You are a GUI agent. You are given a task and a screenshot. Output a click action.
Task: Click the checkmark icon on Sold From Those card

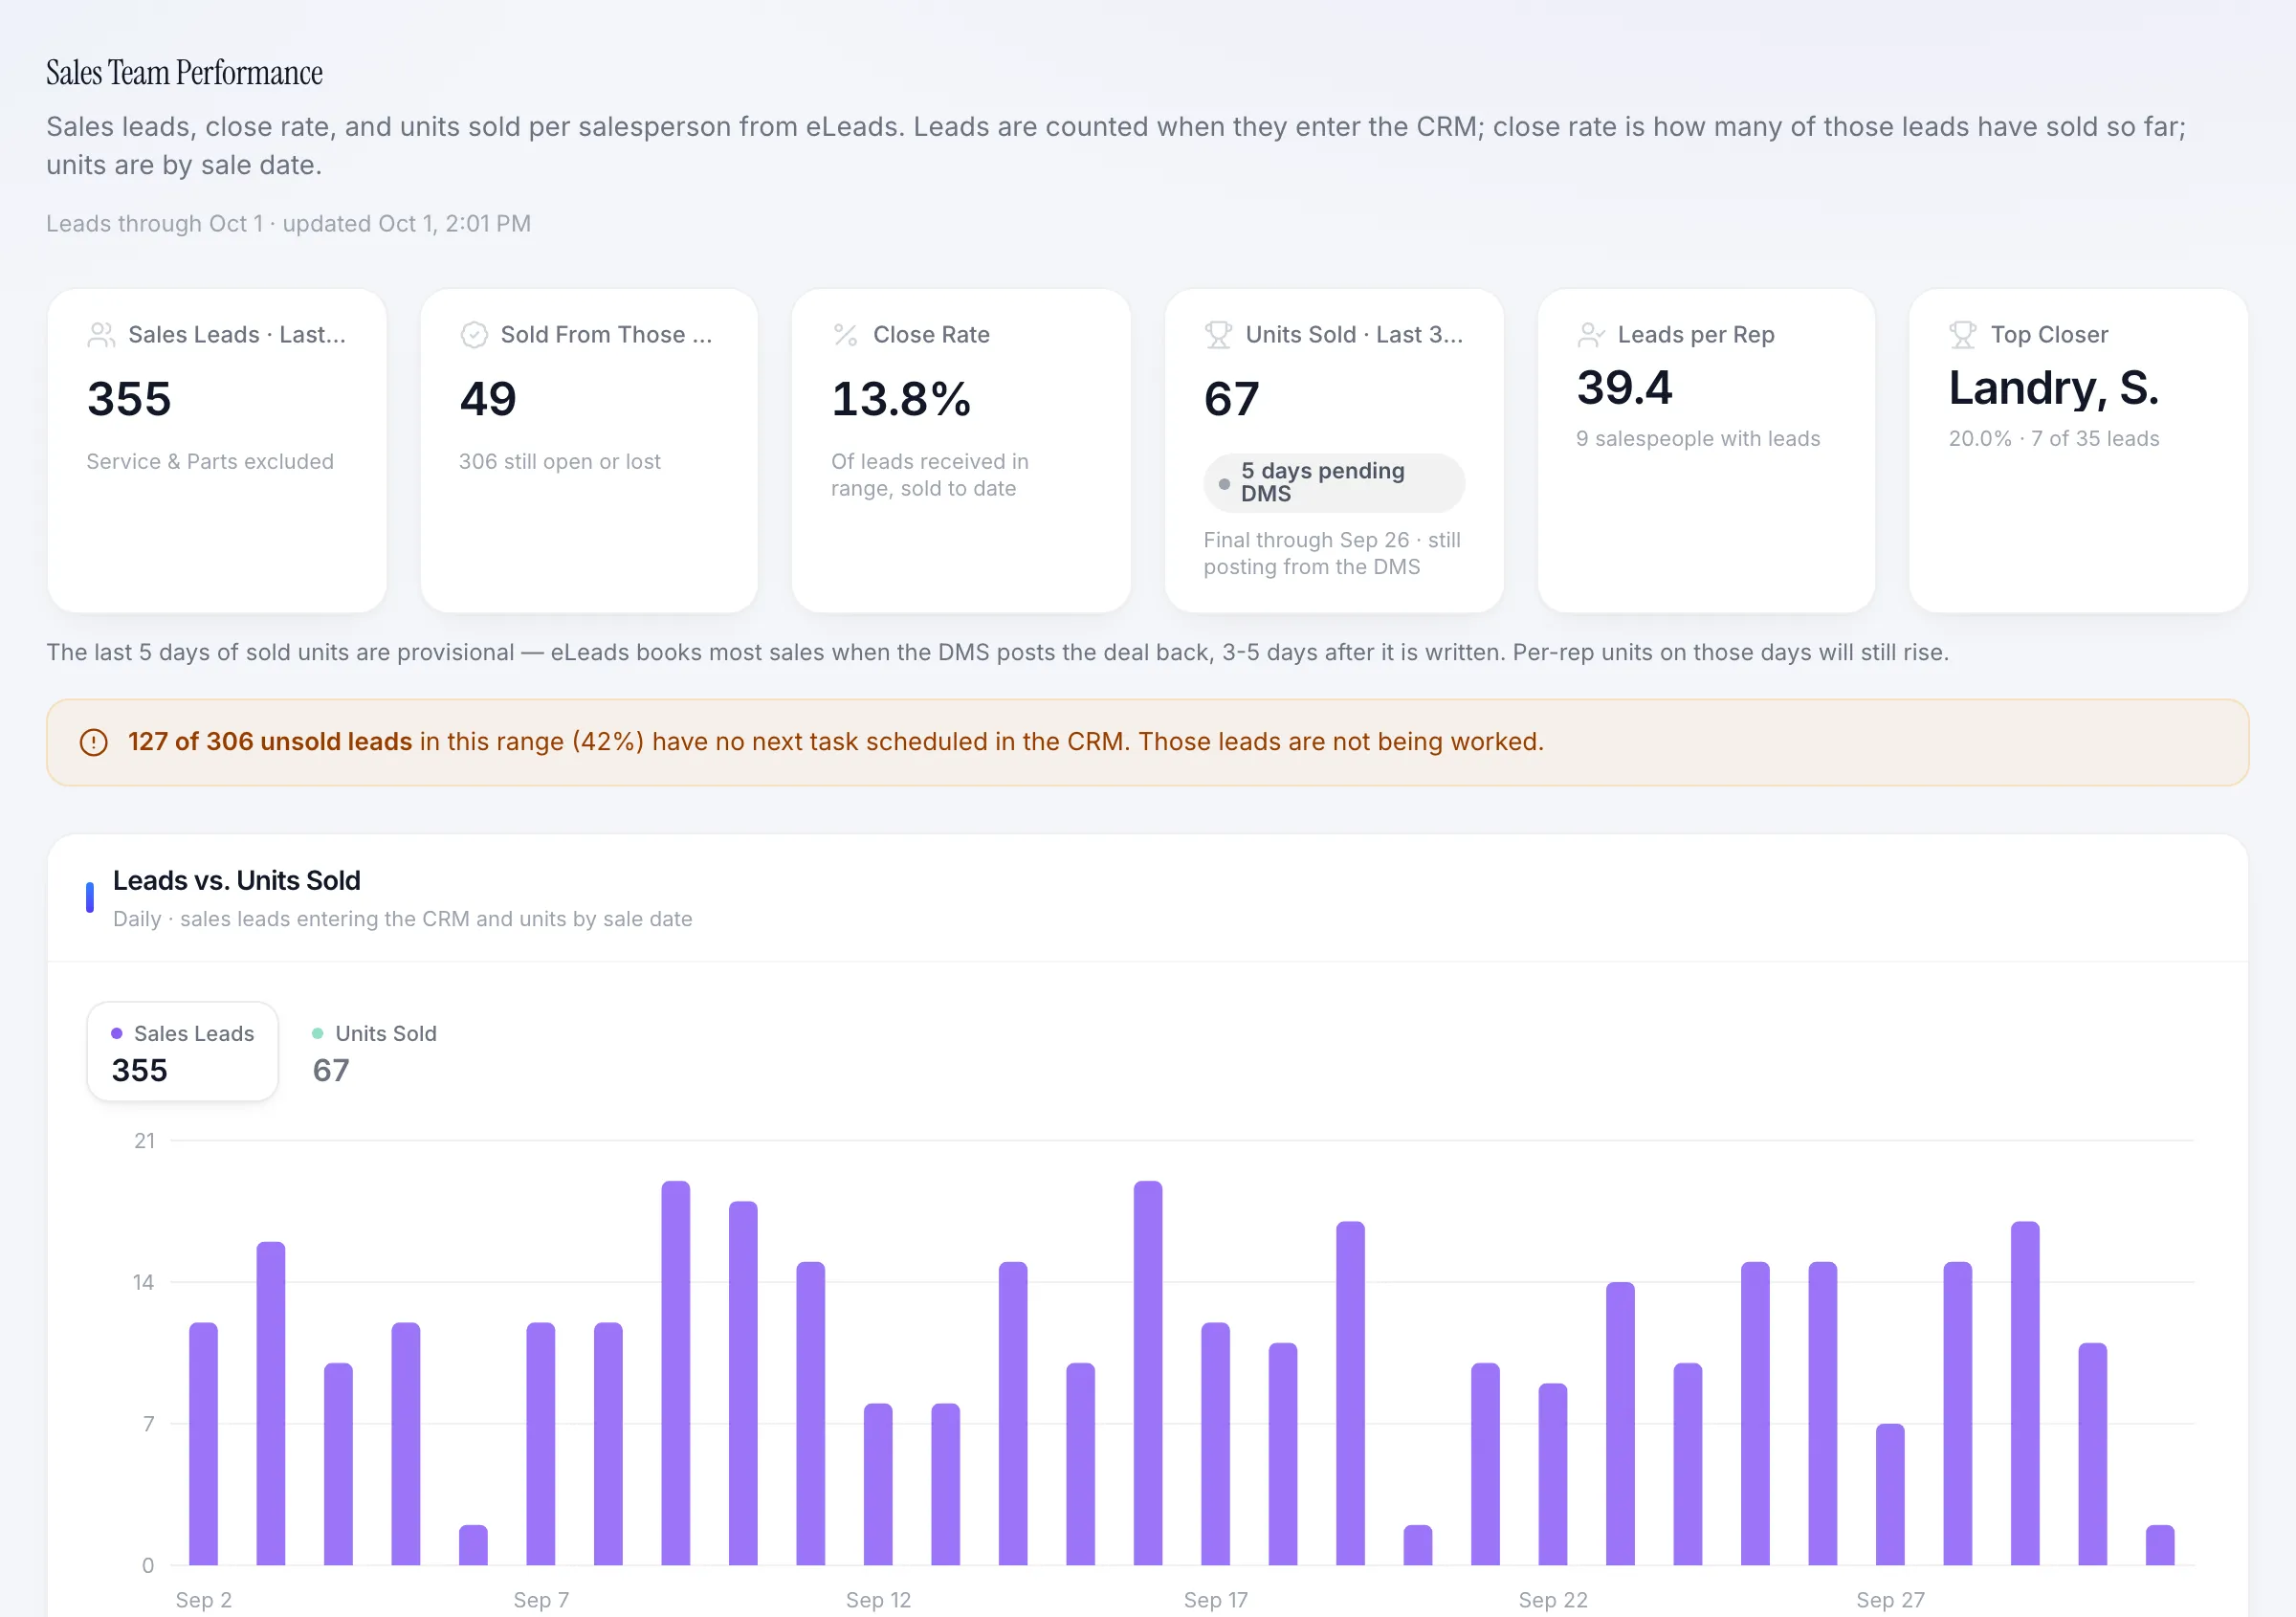tap(474, 335)
